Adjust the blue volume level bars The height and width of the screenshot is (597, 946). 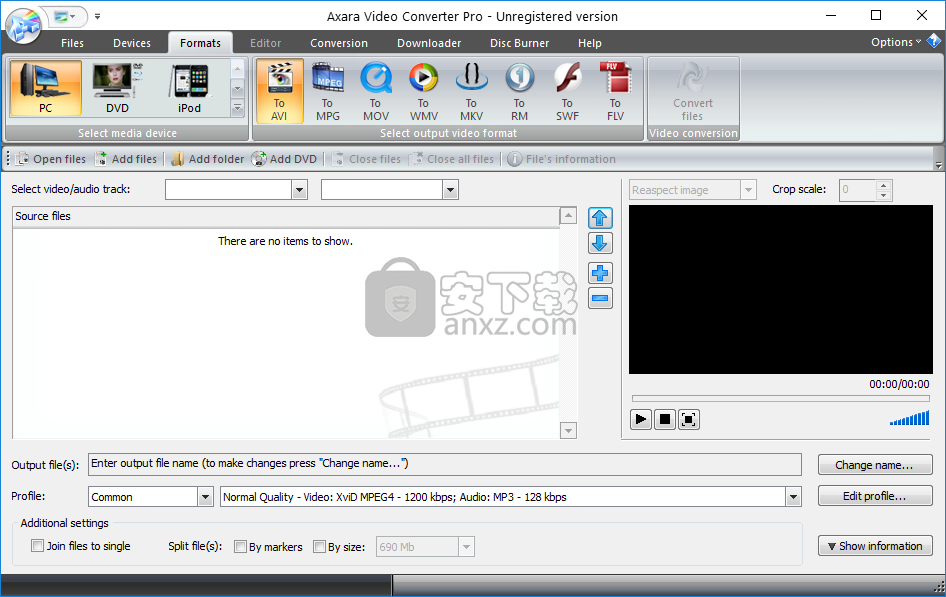coord(909,418)
